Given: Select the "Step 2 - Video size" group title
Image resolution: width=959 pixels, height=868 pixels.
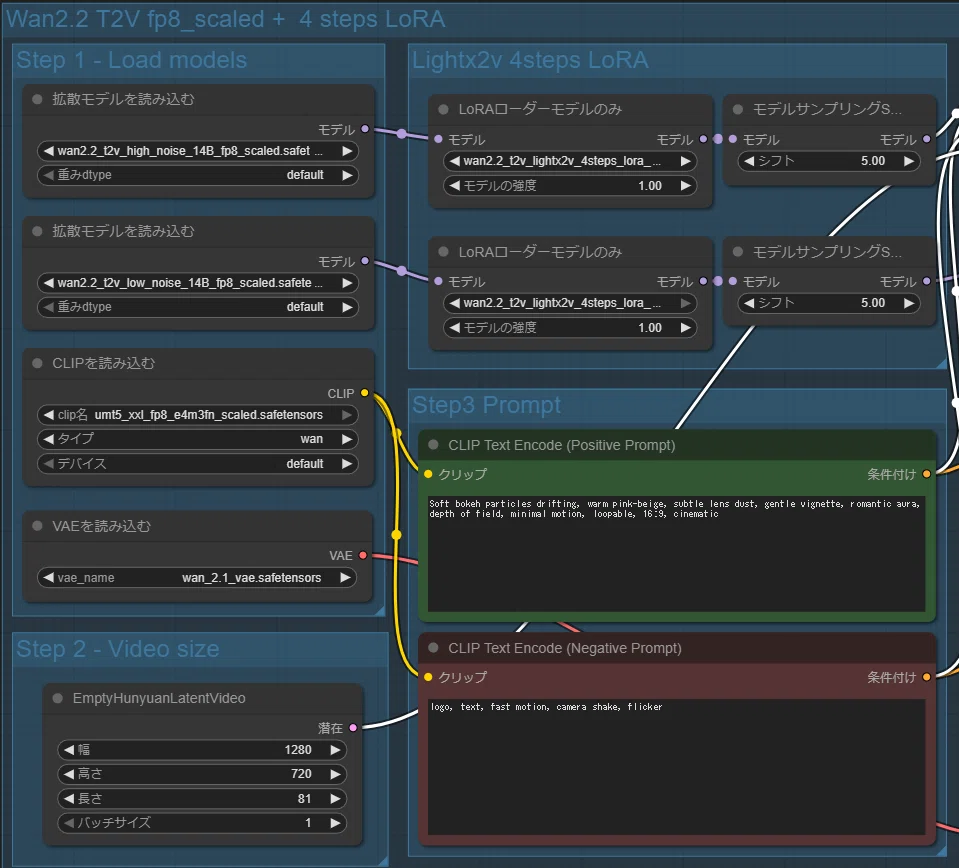Looking at the screenshot, I should 117,649.
